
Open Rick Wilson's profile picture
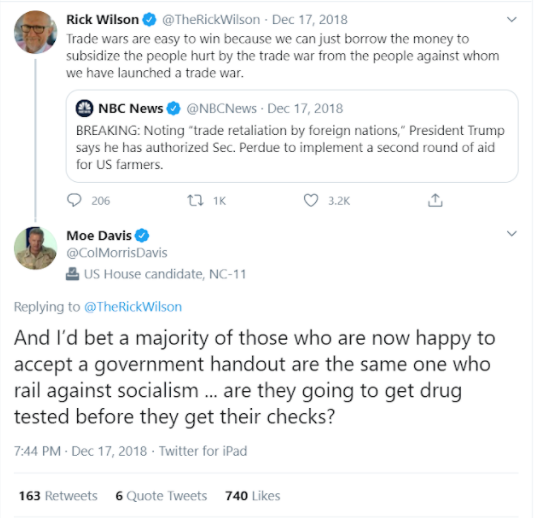(35, 32)
